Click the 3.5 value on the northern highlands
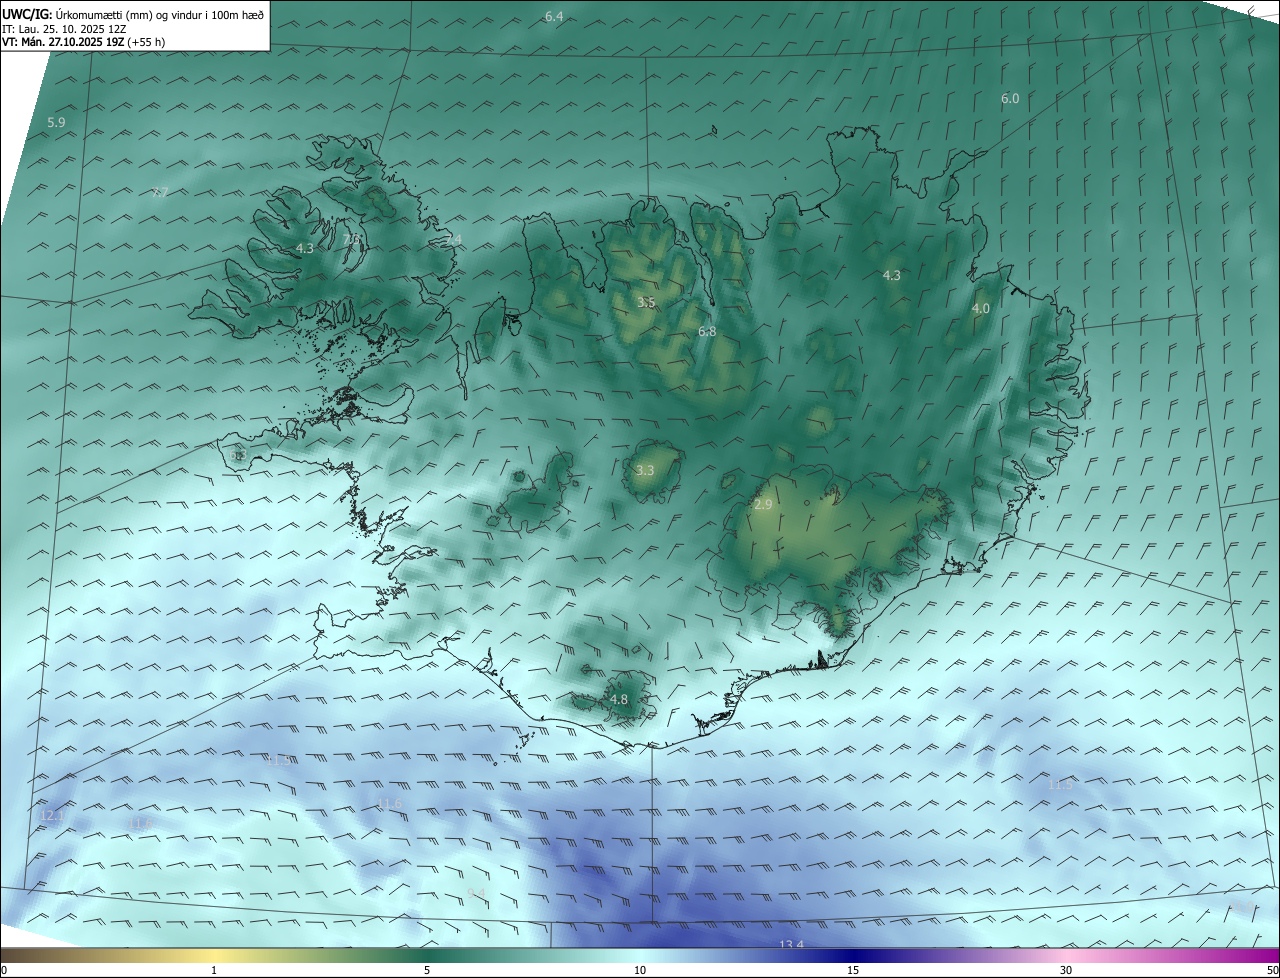Screen dimensions: 1280x978 click(646, 302)
